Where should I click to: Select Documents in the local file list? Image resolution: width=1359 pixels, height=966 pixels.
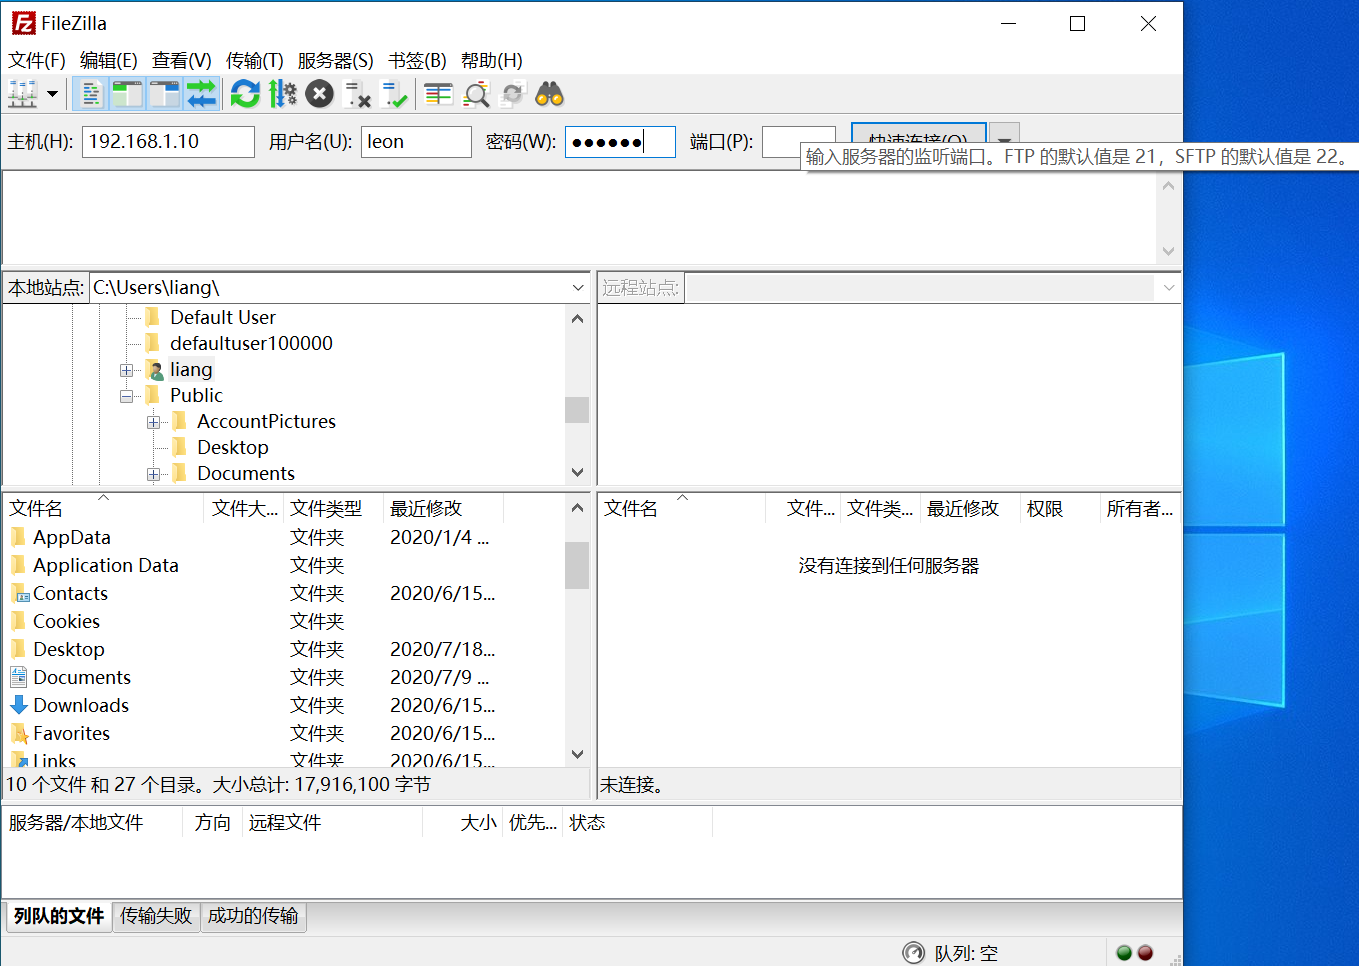pos(284,677)
